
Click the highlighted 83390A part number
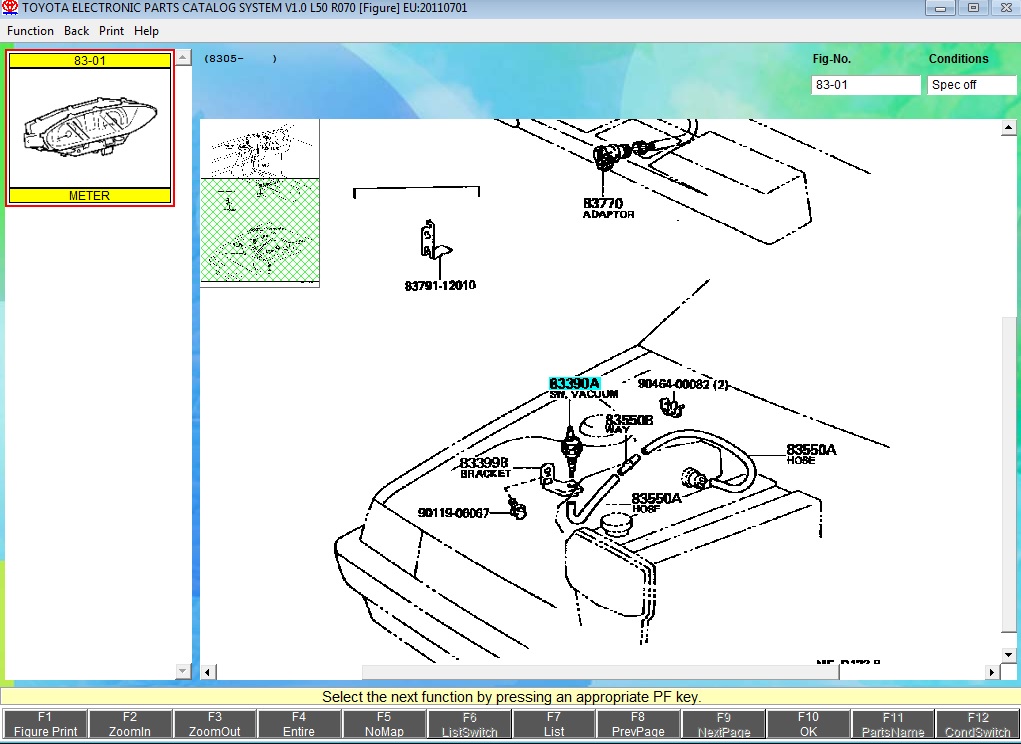pos(574,384)
